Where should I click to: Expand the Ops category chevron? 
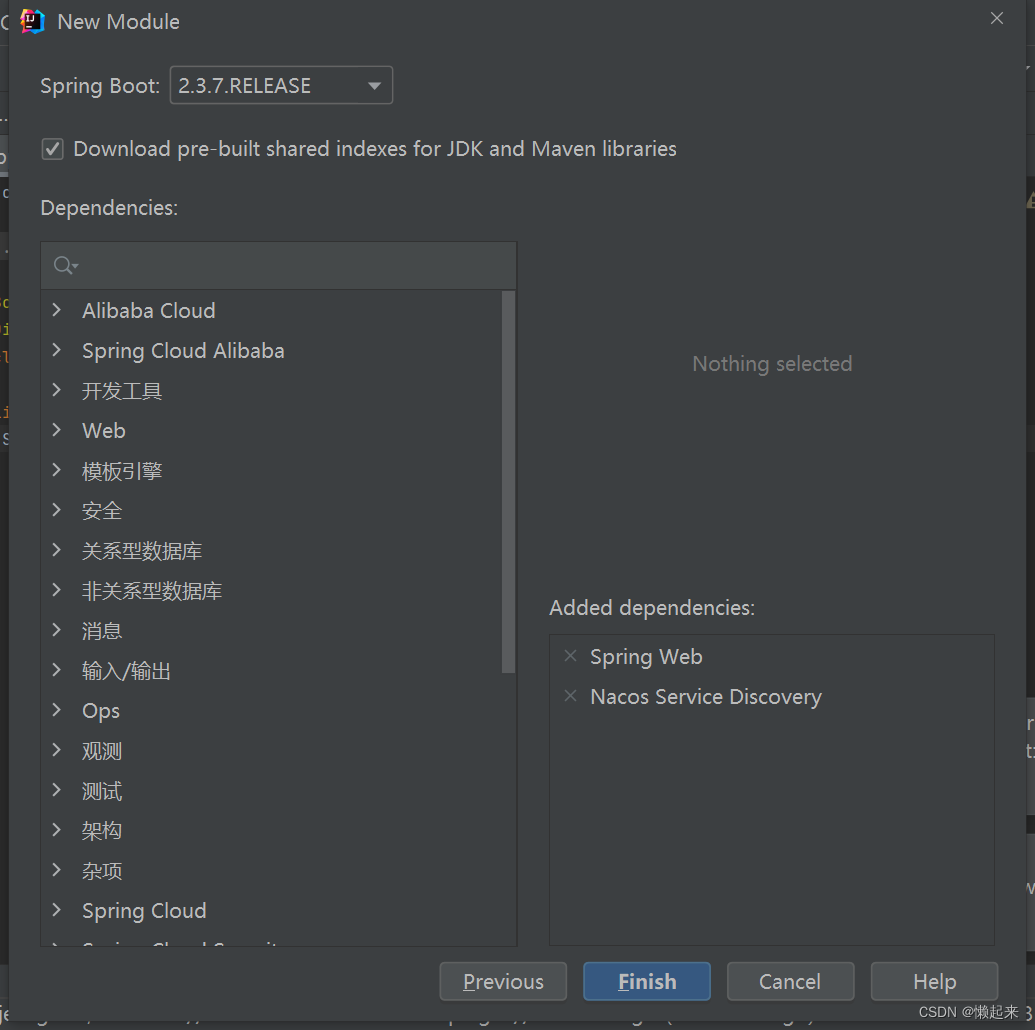[x=57, y=710]
